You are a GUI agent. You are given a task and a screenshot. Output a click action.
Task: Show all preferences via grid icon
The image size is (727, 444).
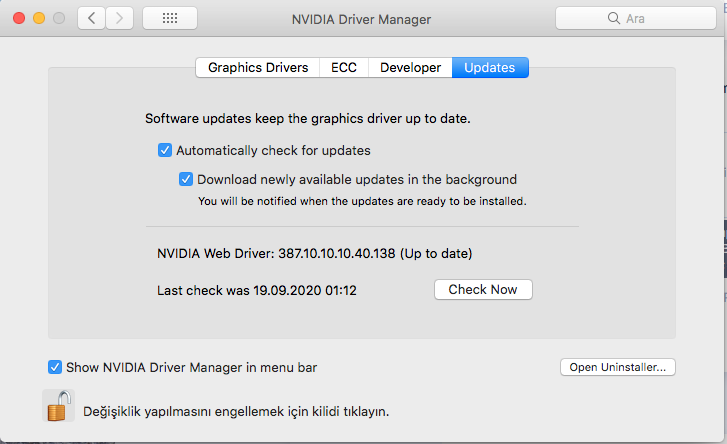[x=170, y=18]
